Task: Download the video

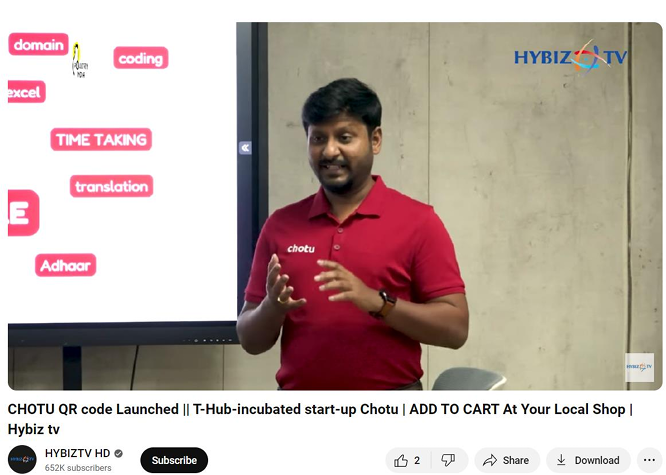Action: pyautogui.click(x=588, y=460)
